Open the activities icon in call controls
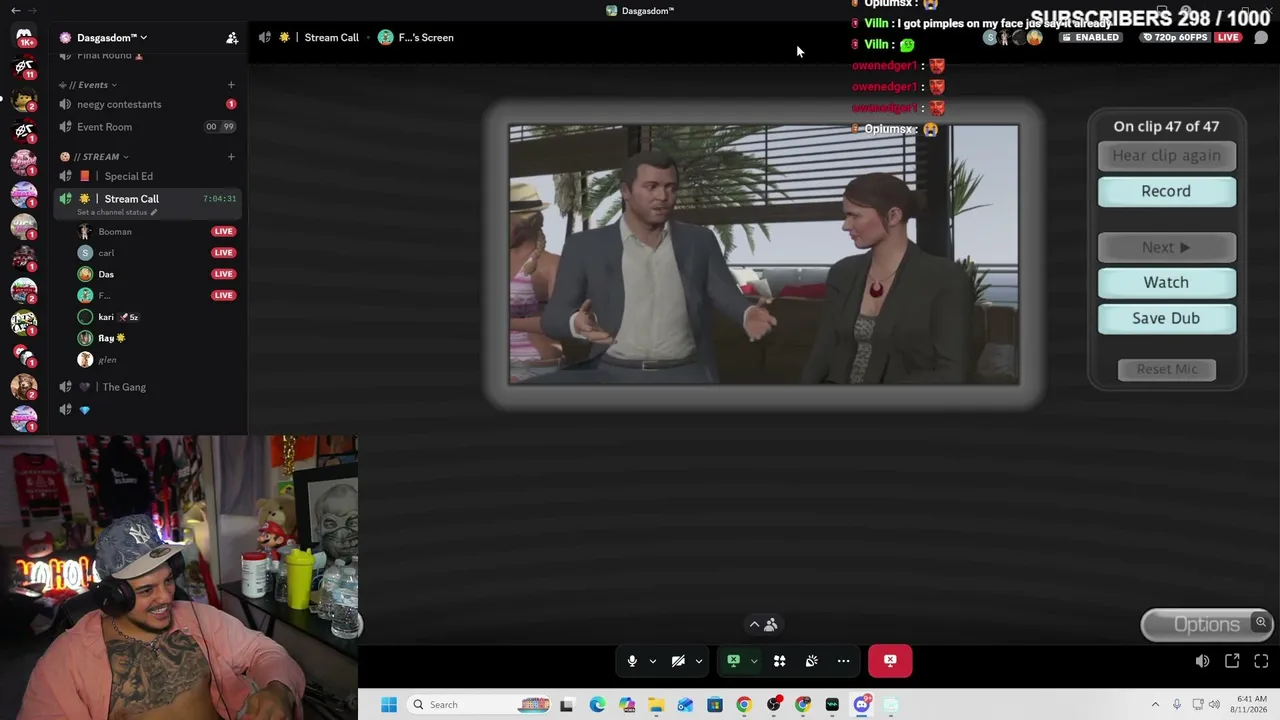 (780, 661)
